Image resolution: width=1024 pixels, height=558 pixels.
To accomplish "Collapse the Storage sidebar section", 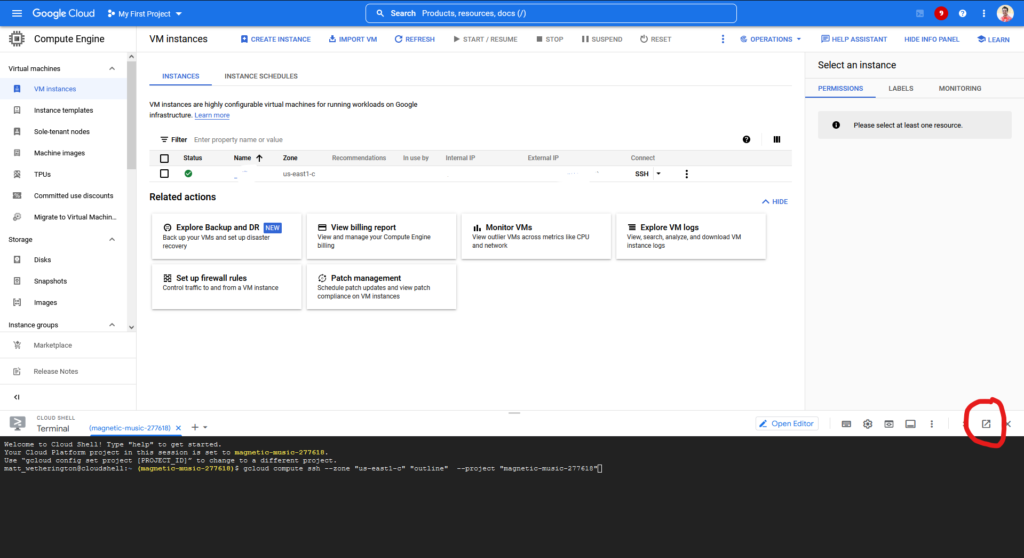I will click(112, 240).
